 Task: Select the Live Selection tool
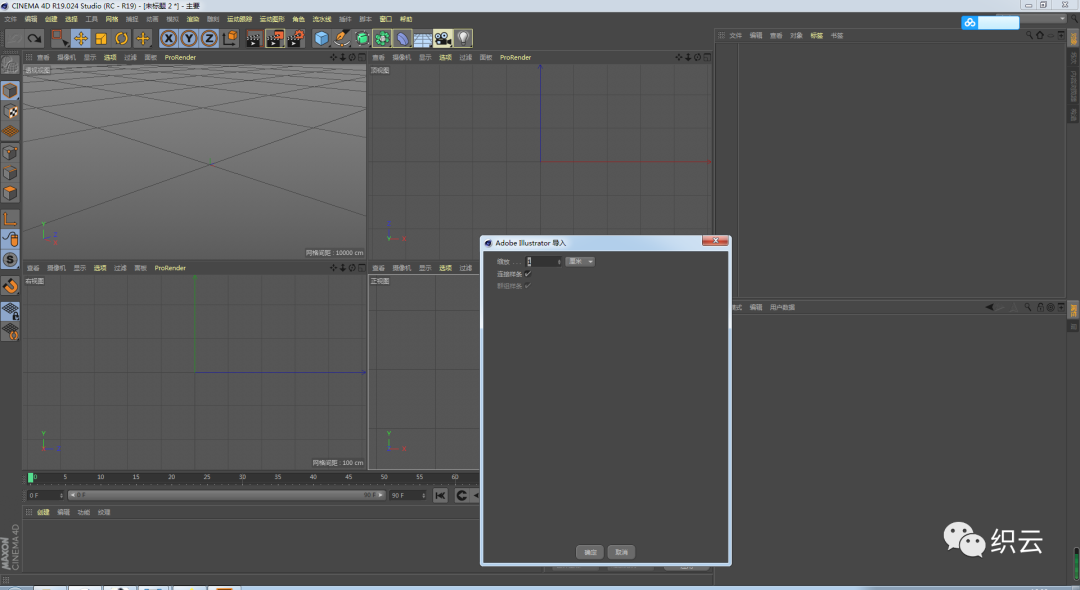tap(60, 39)
